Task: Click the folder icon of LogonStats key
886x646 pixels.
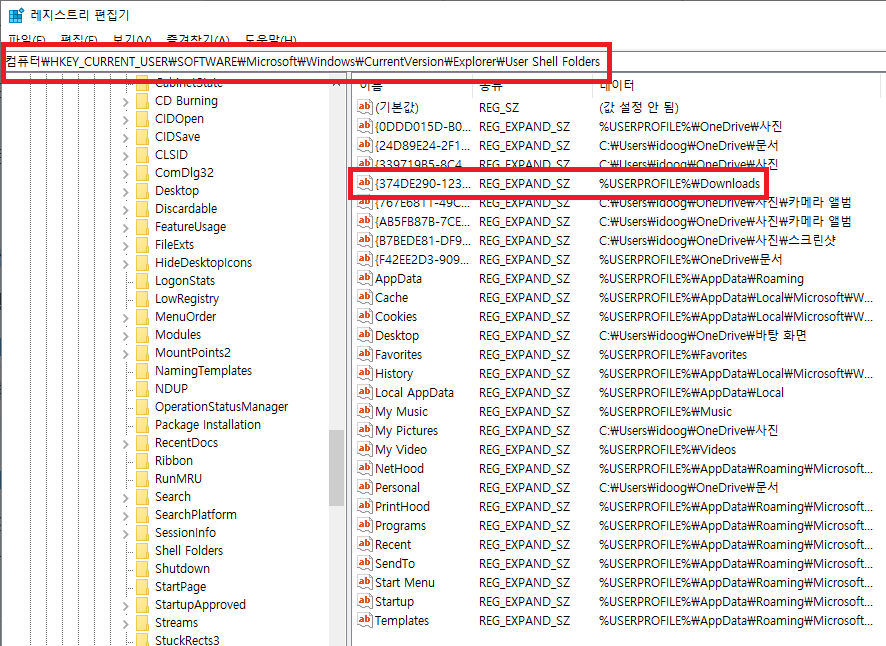Action: [142, 281]
